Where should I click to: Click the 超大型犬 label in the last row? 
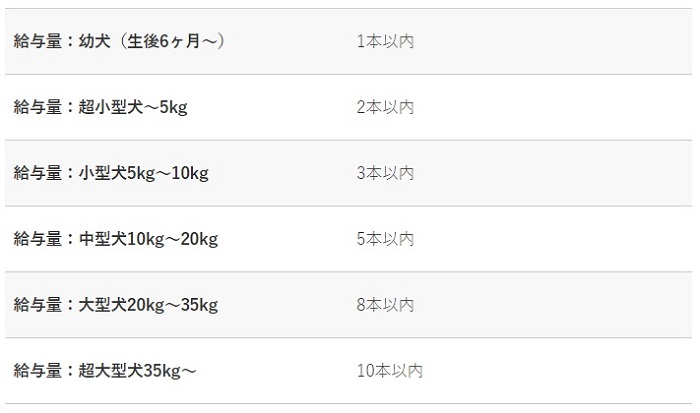(x=112, y=371)
